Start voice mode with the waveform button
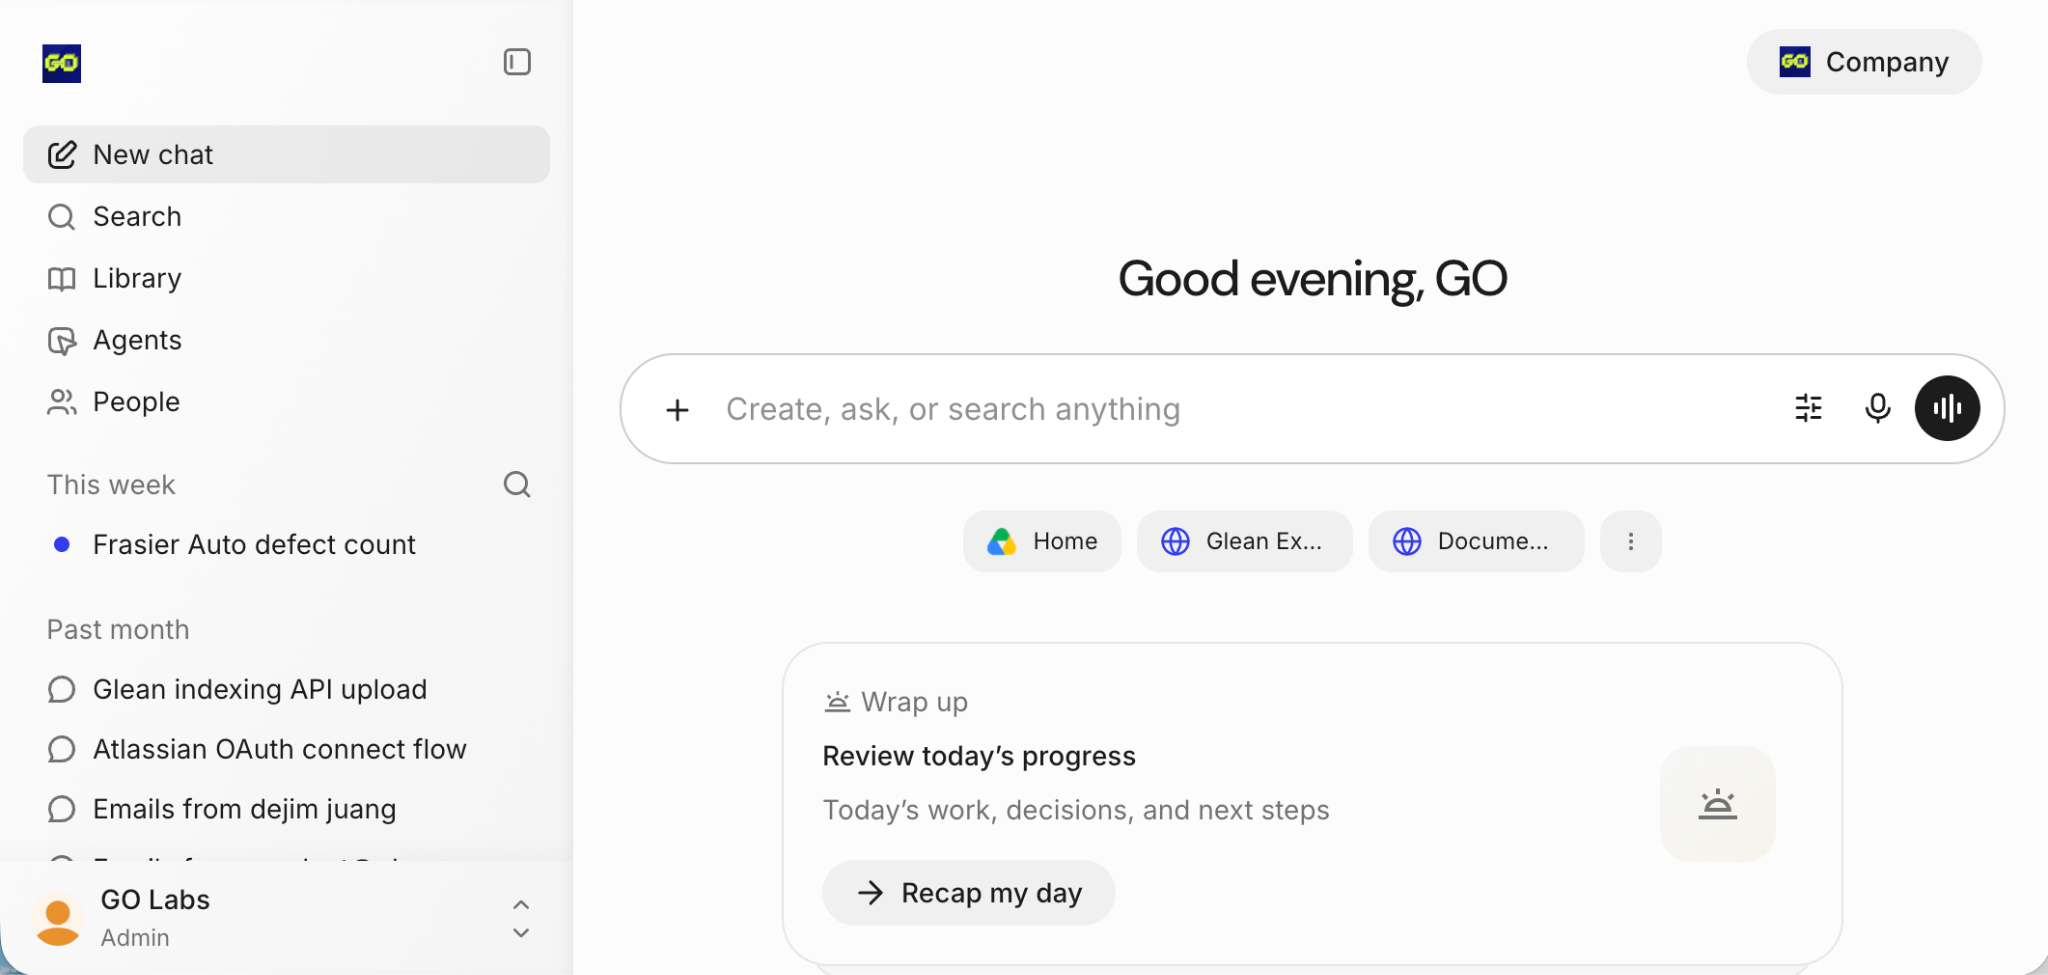Viewport: 2048px width, 975px height. 1947,408
